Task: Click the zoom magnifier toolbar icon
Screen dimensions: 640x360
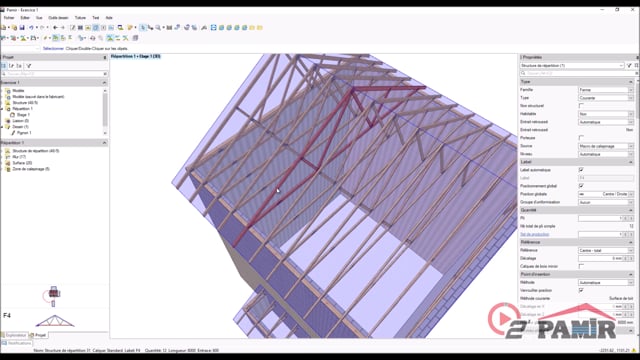Action: (x=158, y=28)
